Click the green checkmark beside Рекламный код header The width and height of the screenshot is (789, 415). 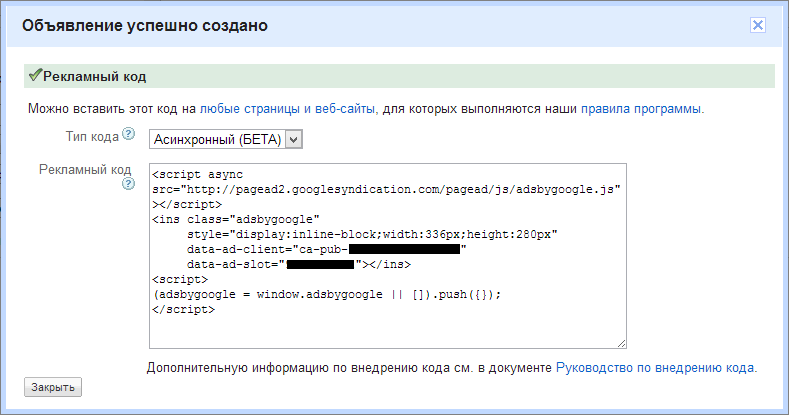click(34, 76)
